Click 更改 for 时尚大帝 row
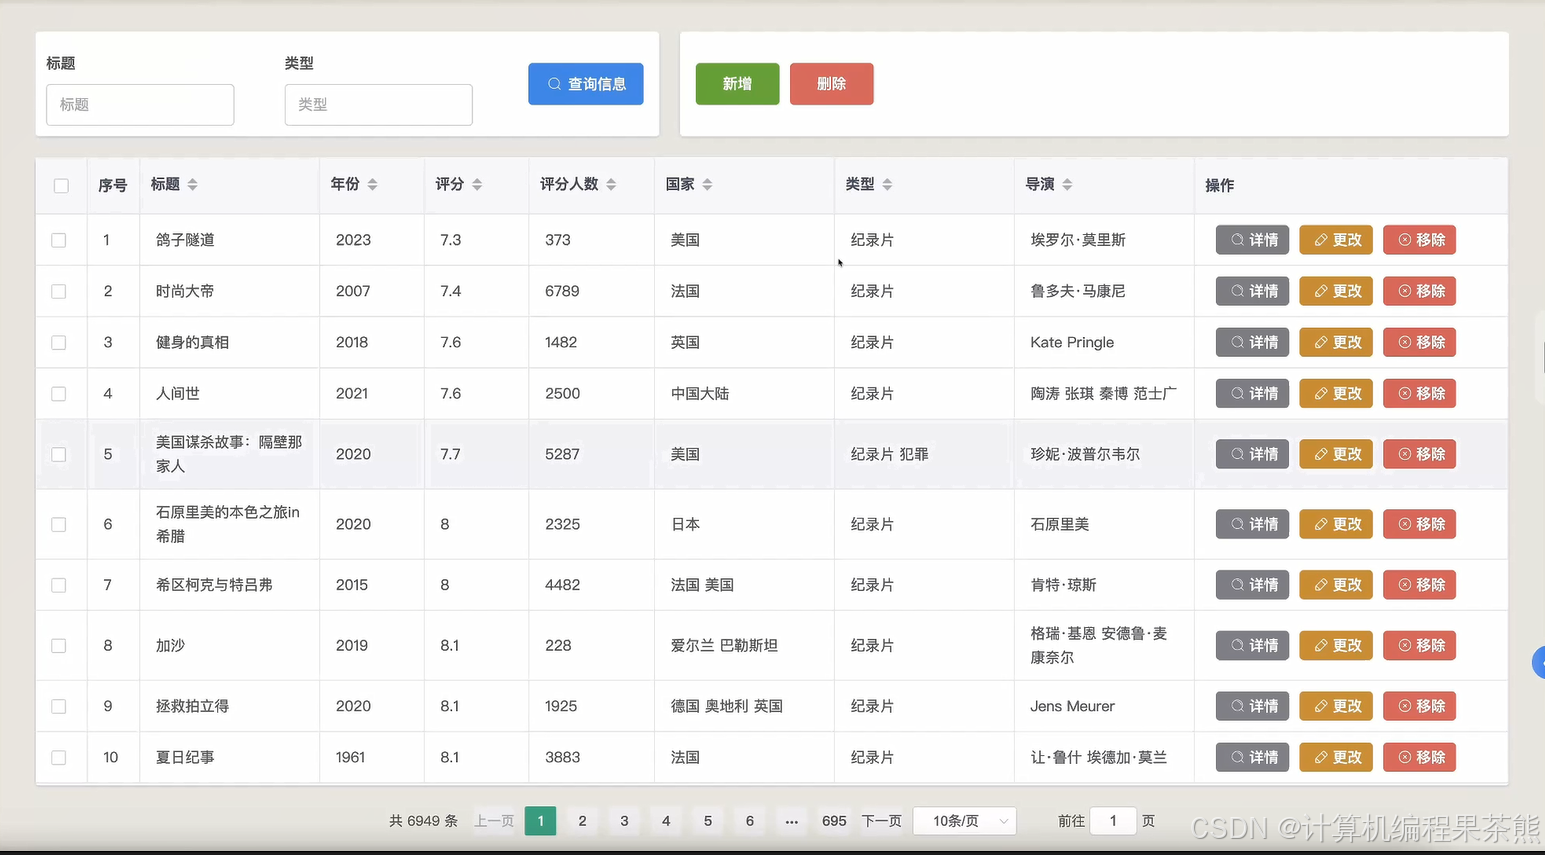The image size is (1545, 855). click(1336, 291)
